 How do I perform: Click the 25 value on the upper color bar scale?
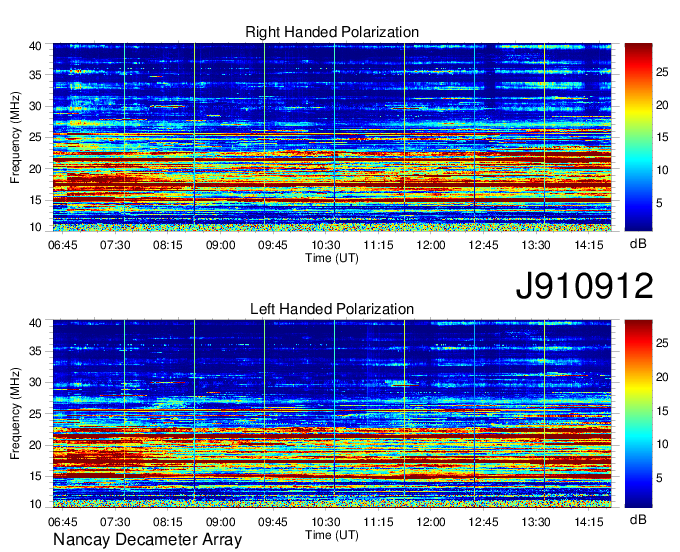(662, 72)
